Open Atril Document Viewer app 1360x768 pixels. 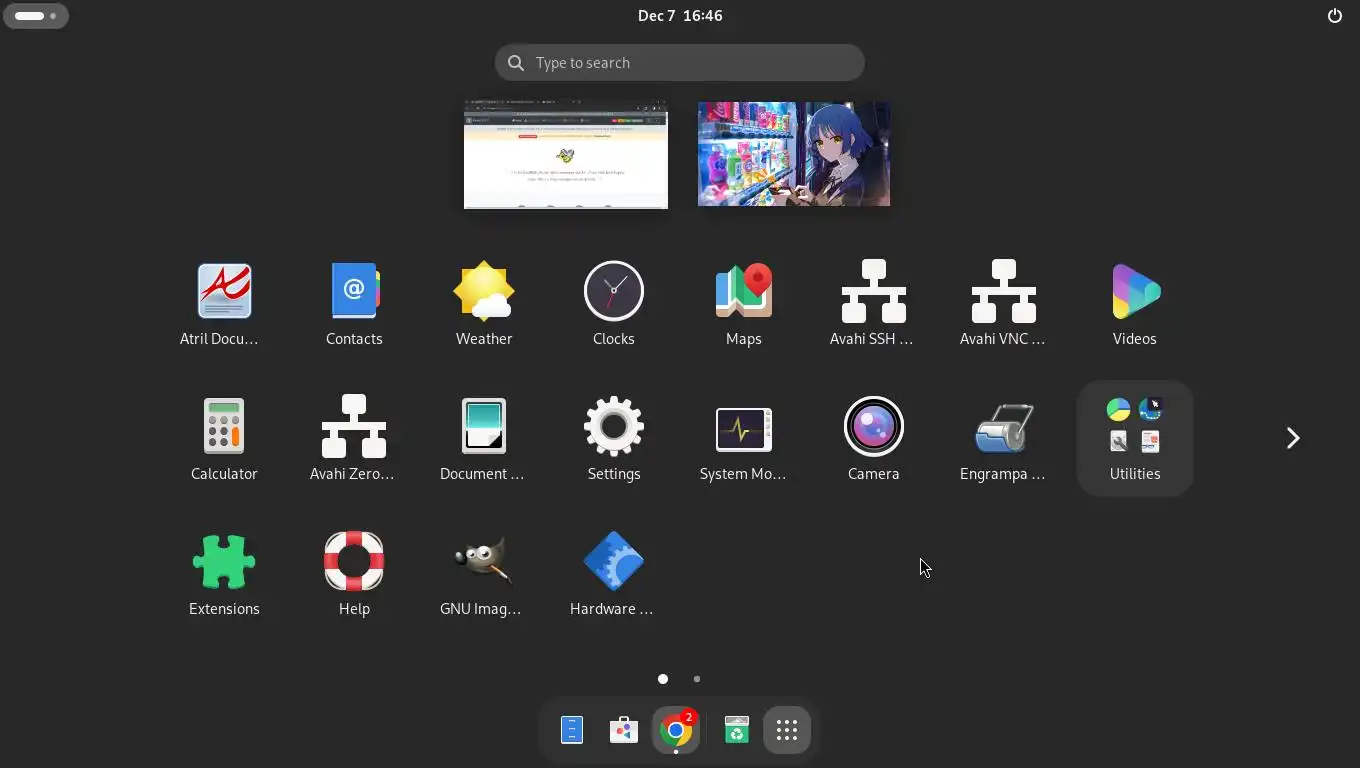[224, 304]
